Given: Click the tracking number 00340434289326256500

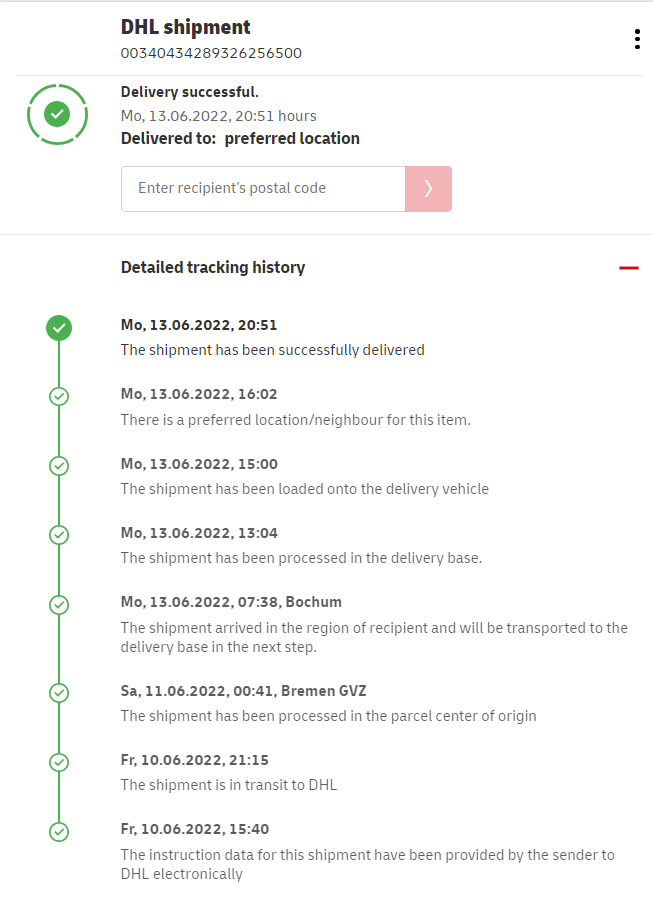Looking at the screenshot, I should click(211, 53).
